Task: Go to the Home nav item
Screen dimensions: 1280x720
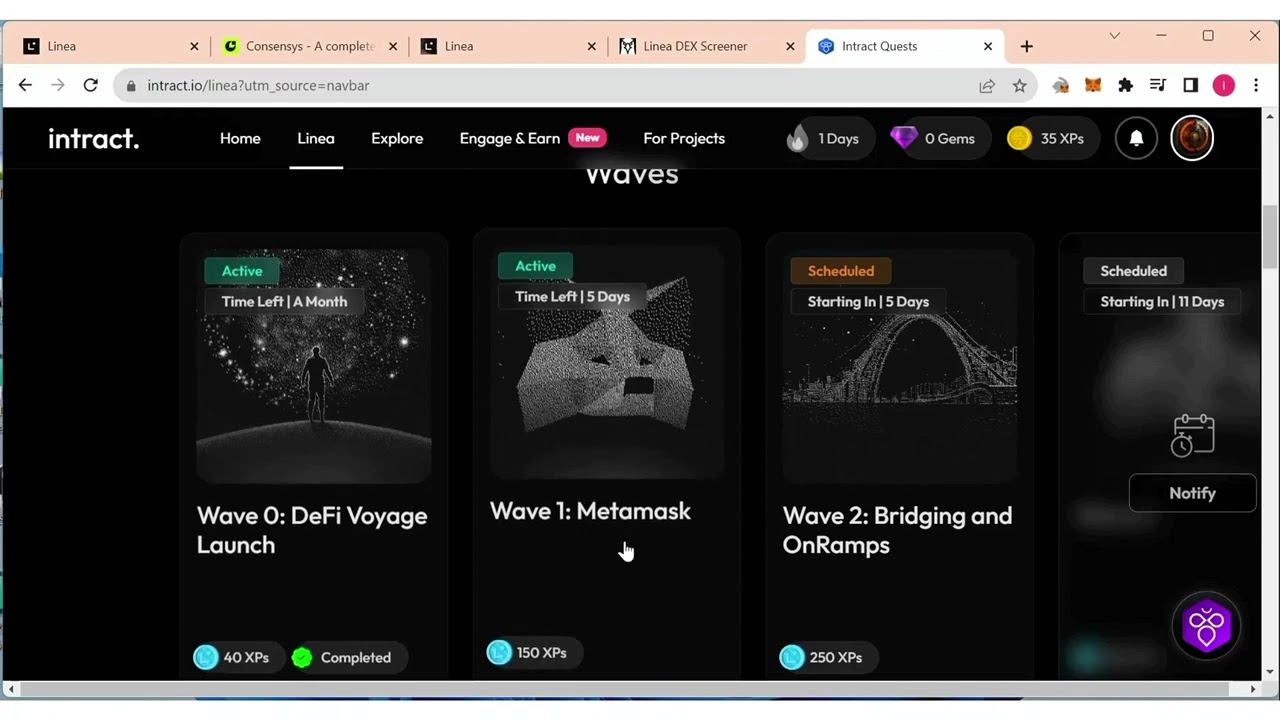Action: click(240, 139)
